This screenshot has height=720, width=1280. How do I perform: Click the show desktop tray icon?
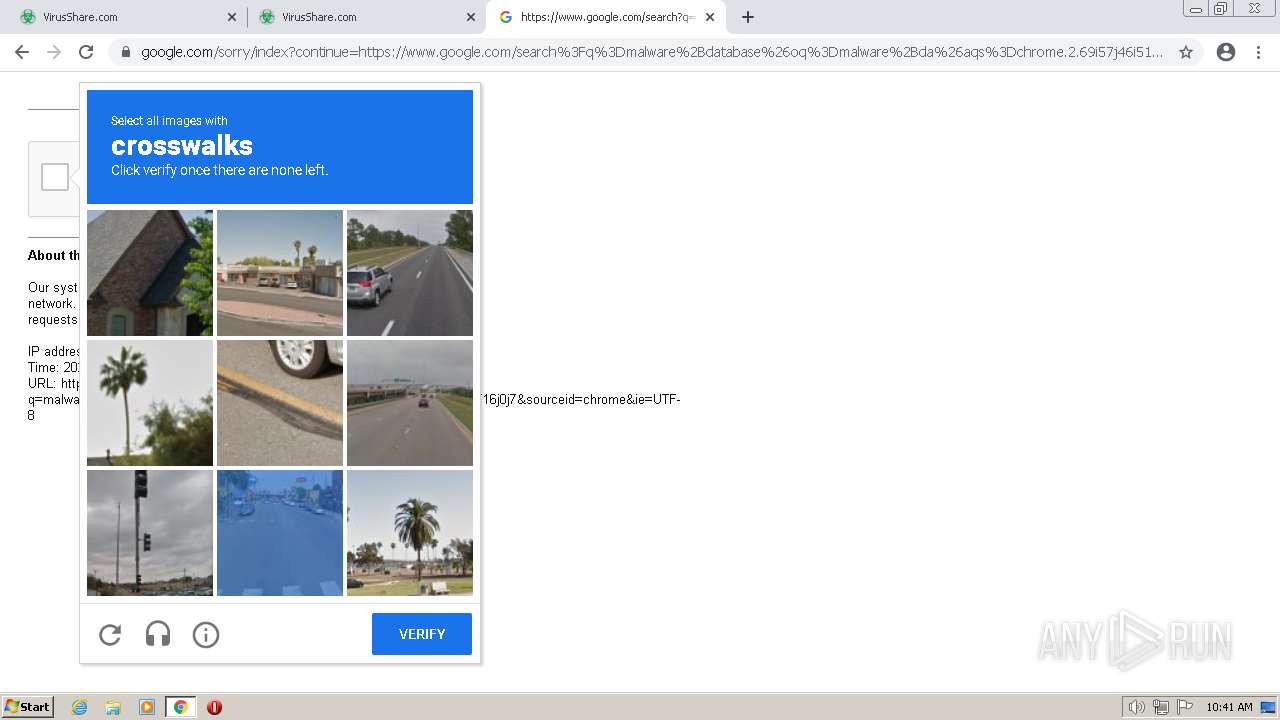1269,707
